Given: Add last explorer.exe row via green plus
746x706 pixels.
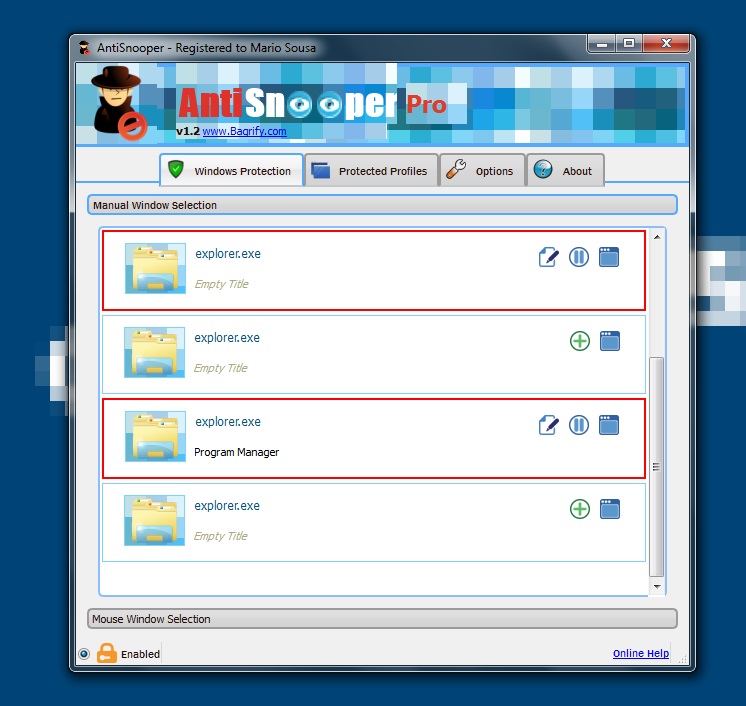Looking at the screenshot, I should 579,509.
